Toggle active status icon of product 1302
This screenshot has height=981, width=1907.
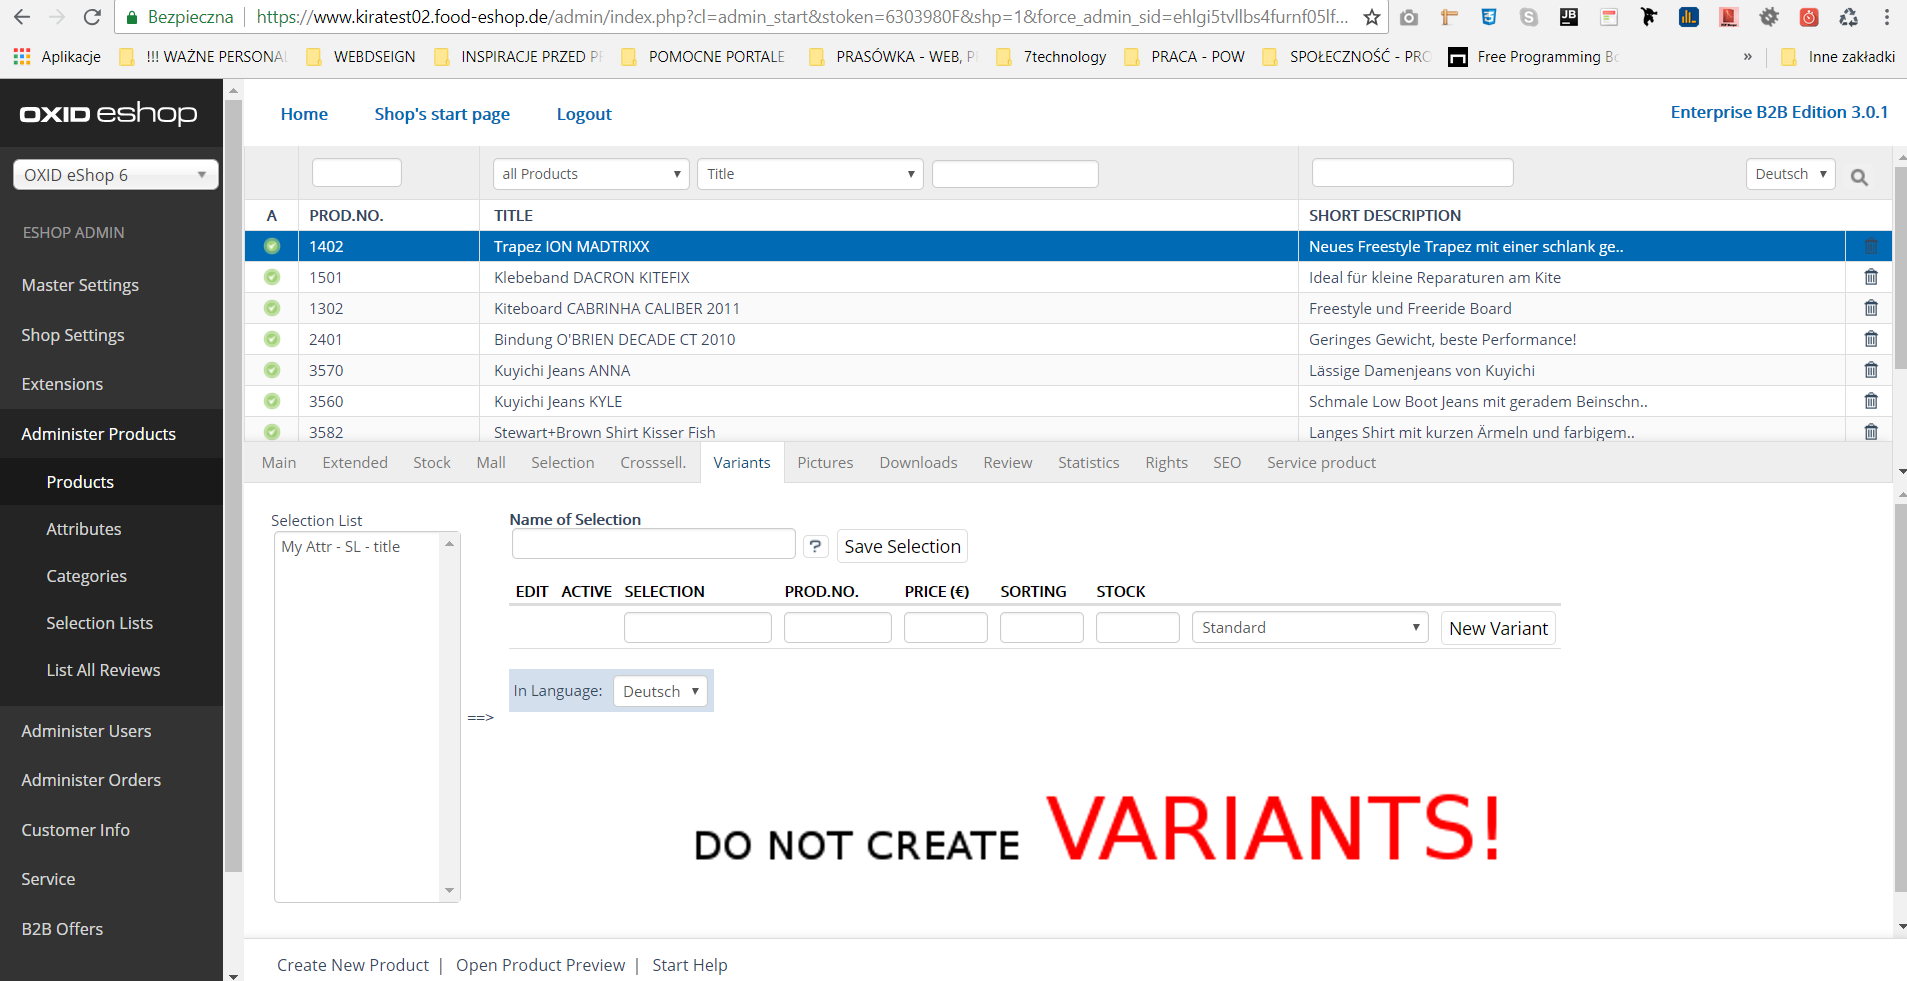pos(272,308)
